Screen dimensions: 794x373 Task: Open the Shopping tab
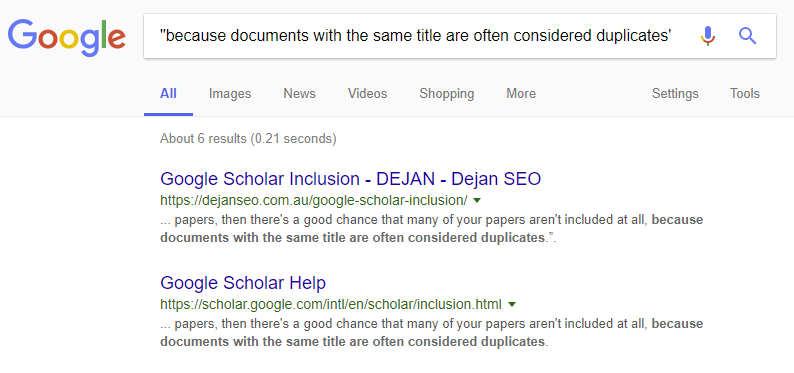click(447, 94)
